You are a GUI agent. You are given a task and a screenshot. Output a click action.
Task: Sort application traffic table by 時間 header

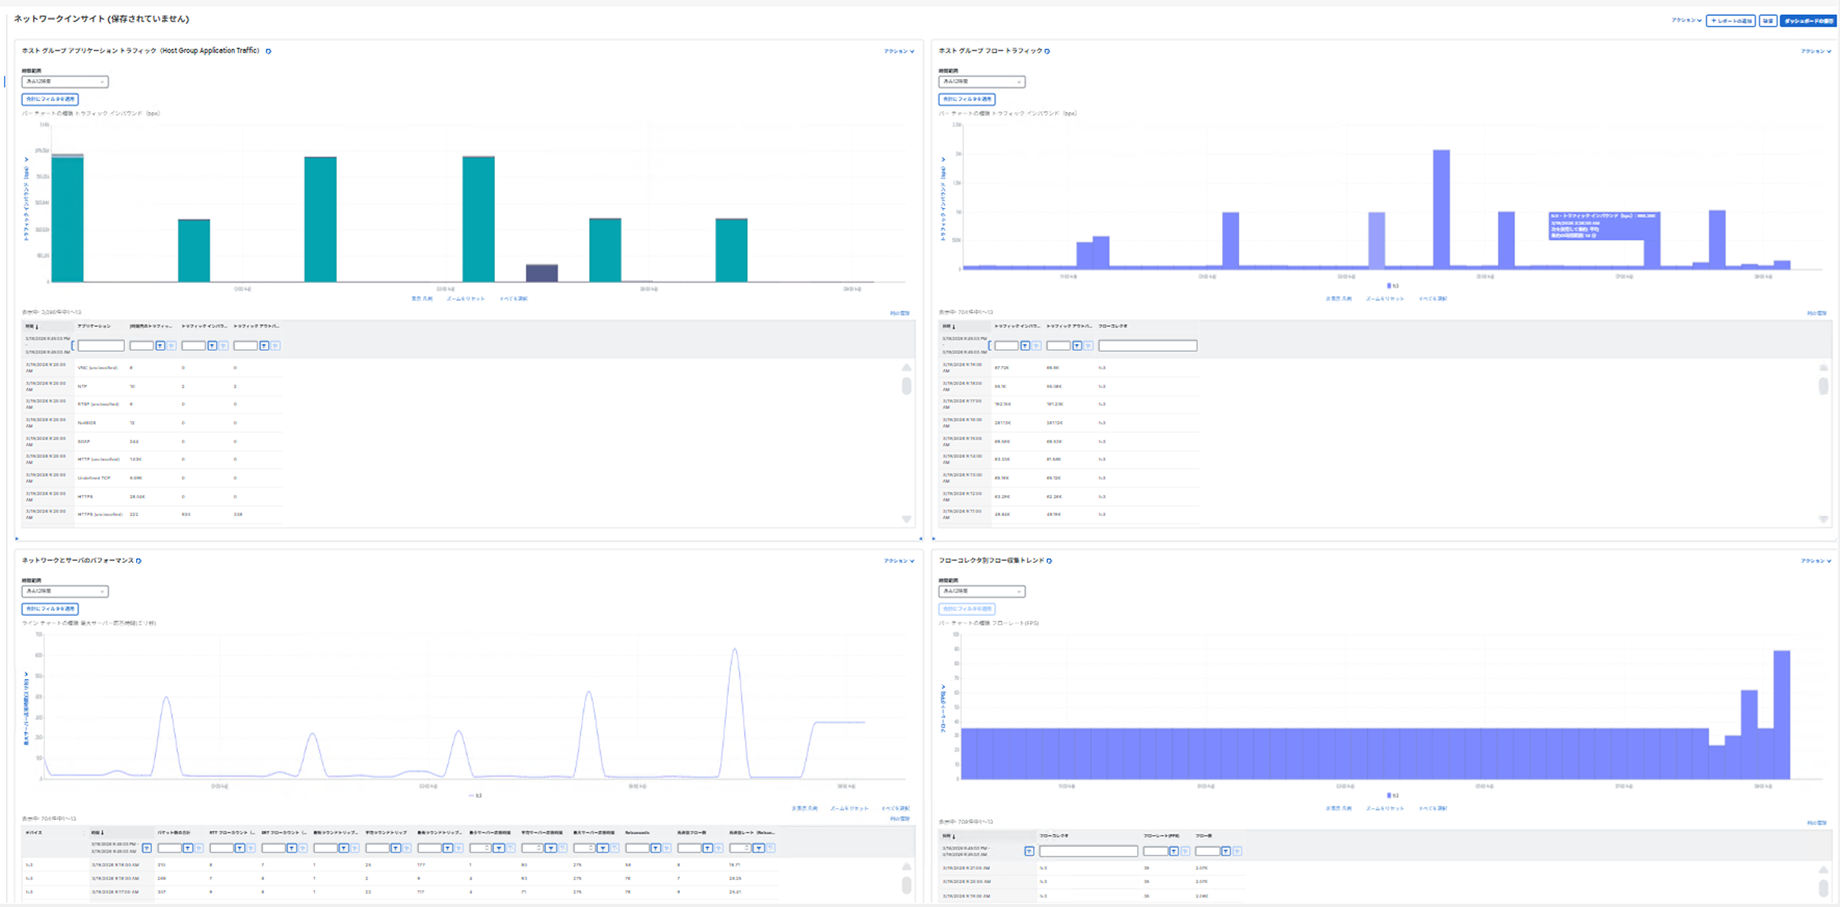(x=32, y=326)
